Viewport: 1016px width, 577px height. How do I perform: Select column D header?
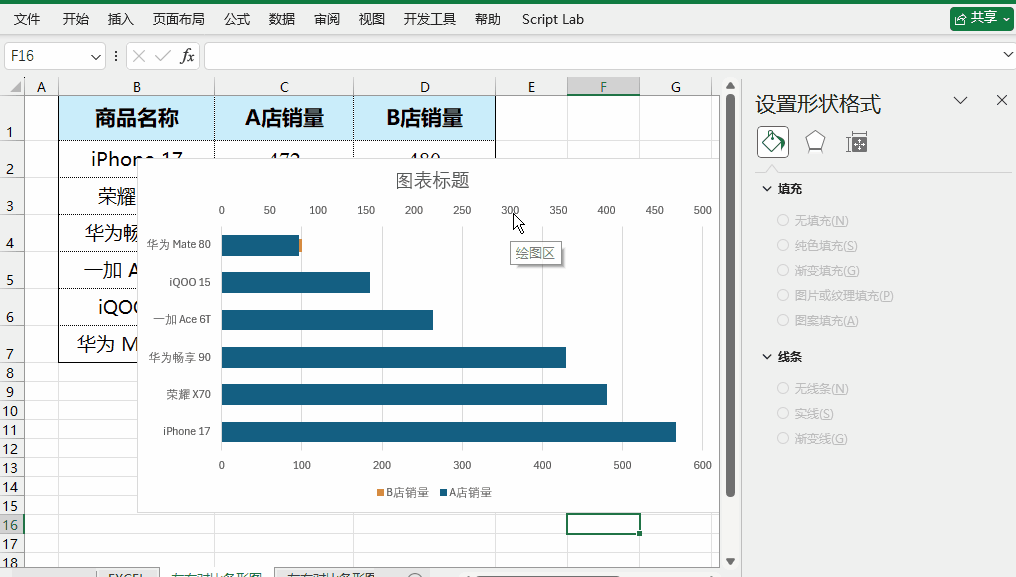click(424, 87)
